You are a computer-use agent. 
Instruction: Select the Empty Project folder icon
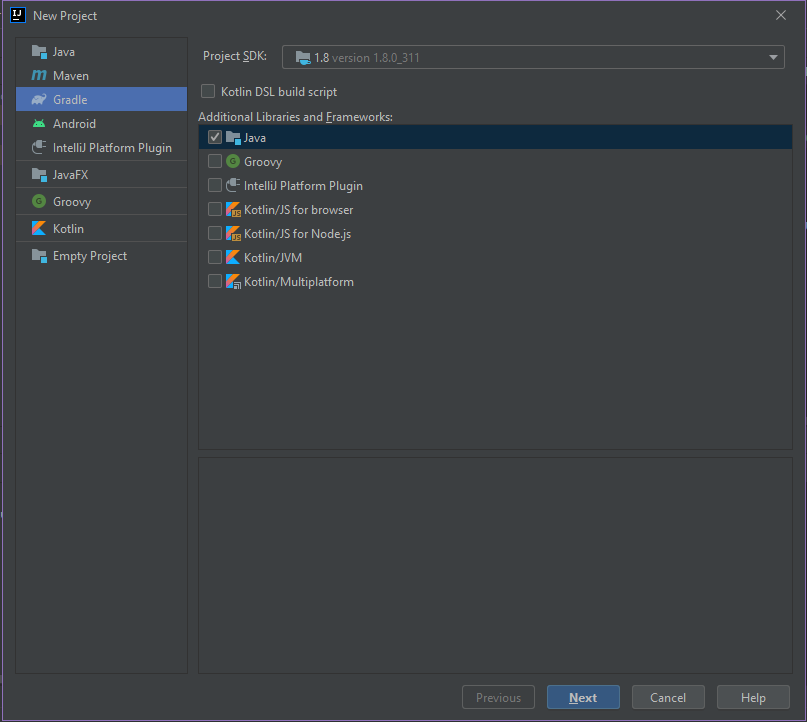tap(39, 256)
